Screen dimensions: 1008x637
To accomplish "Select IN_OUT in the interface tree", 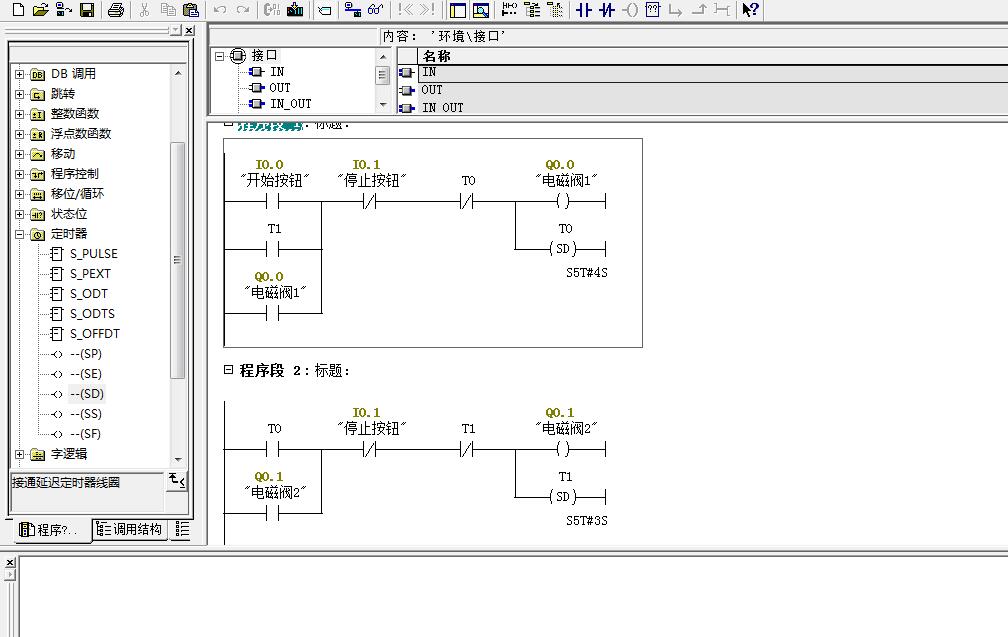I will click(x=291, y=103).
